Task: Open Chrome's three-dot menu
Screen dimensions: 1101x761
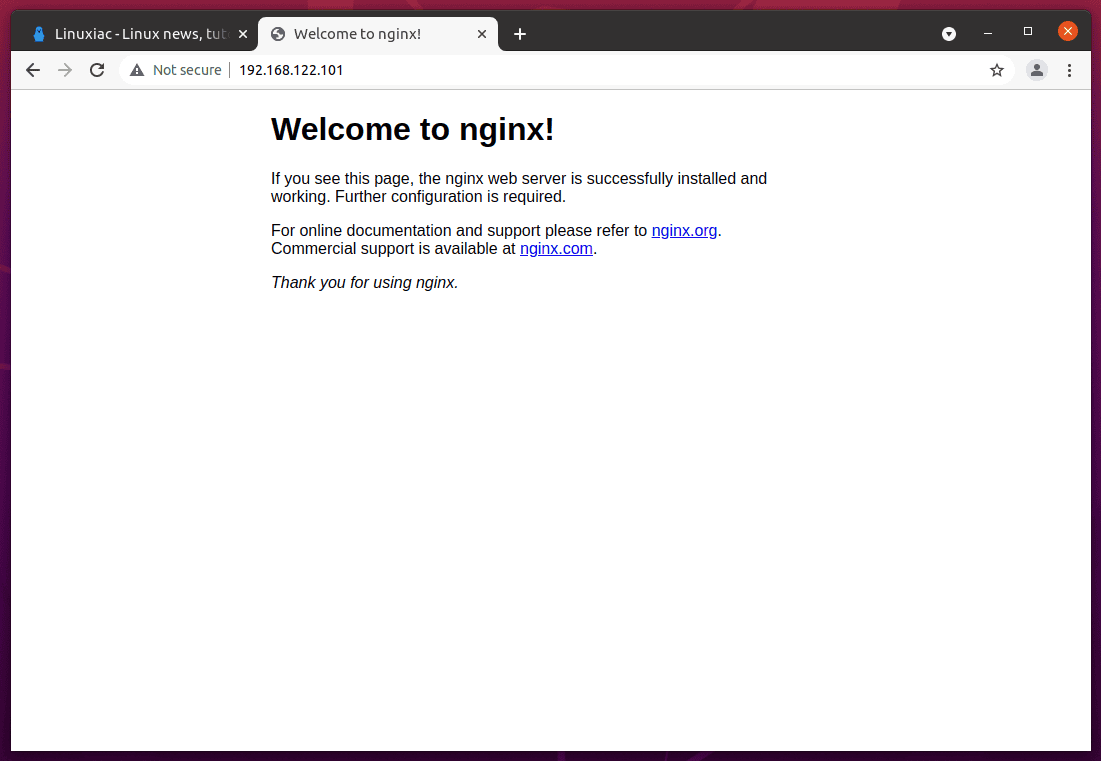Action: [x=1069, y=70]
